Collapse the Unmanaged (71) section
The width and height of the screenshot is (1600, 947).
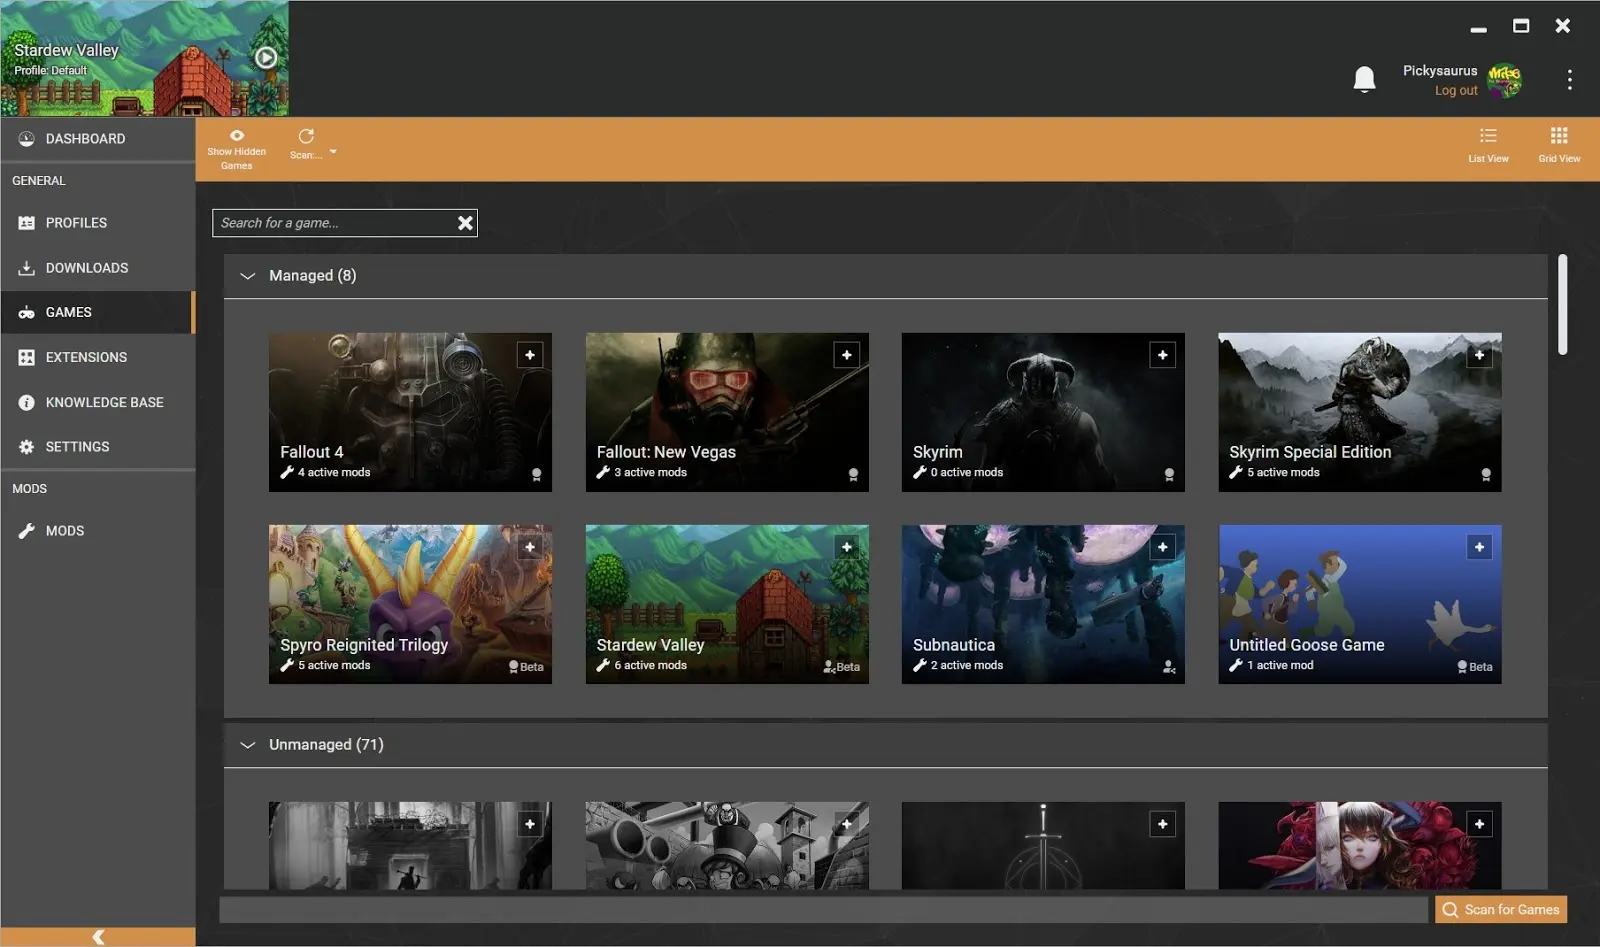coord(248,745)
